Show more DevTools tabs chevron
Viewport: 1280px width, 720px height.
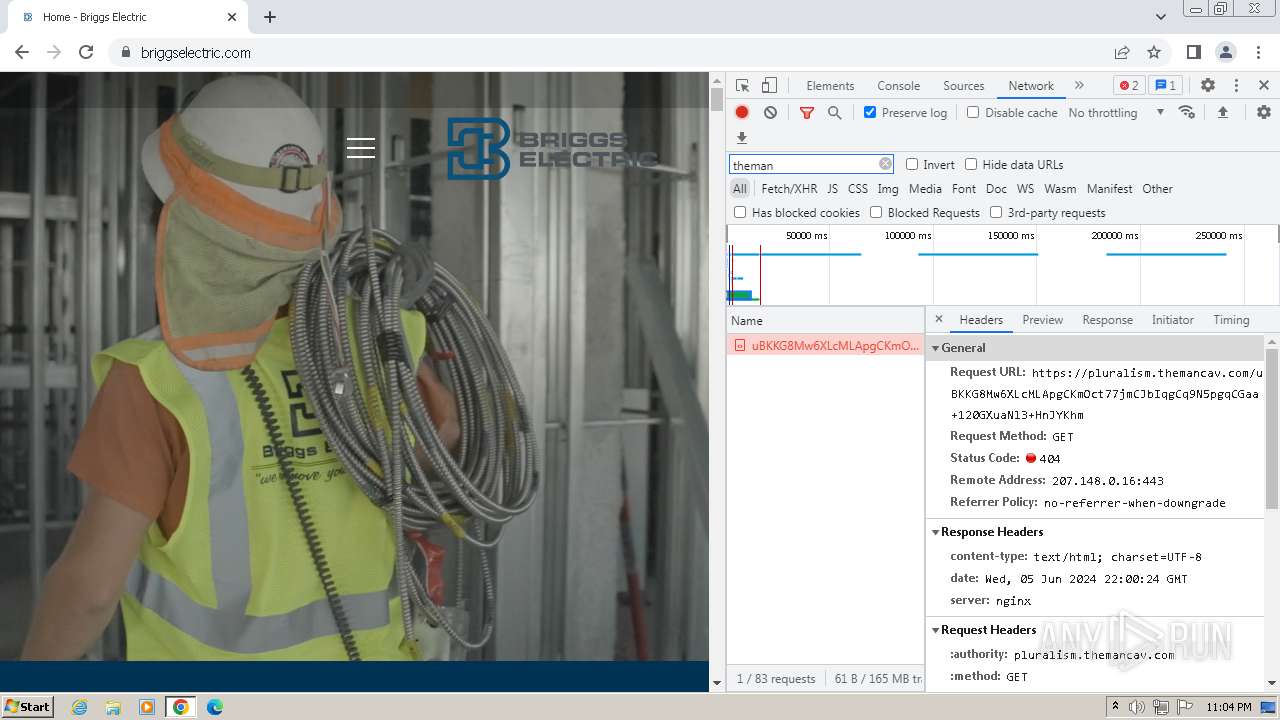(1079, 86)
